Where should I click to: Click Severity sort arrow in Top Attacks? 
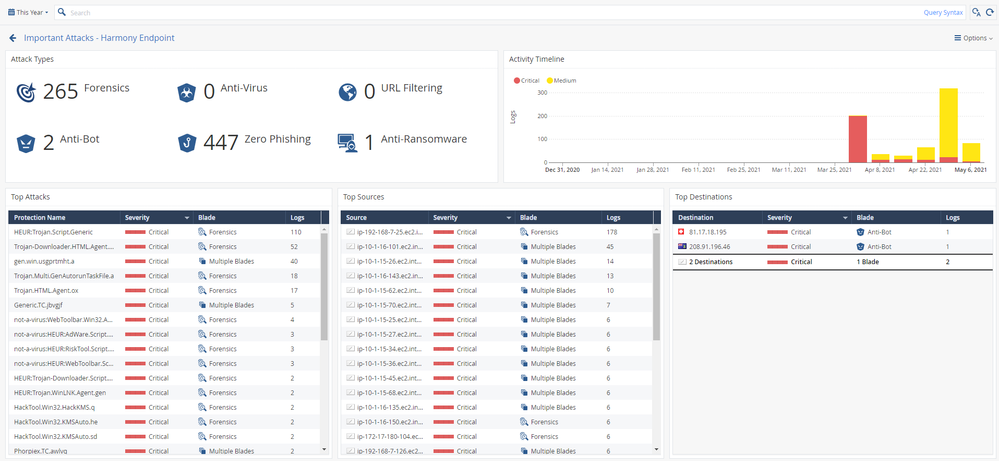pos(187,218)
